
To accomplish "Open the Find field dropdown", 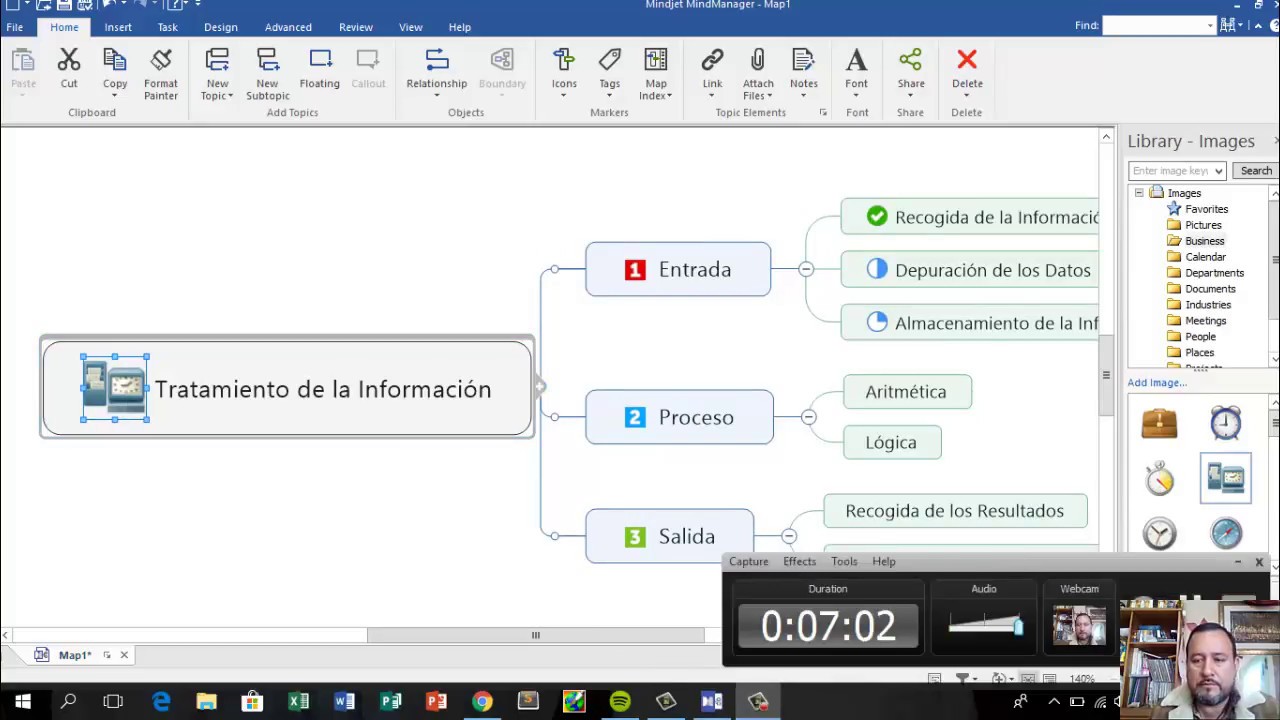I will point(1210,26).
